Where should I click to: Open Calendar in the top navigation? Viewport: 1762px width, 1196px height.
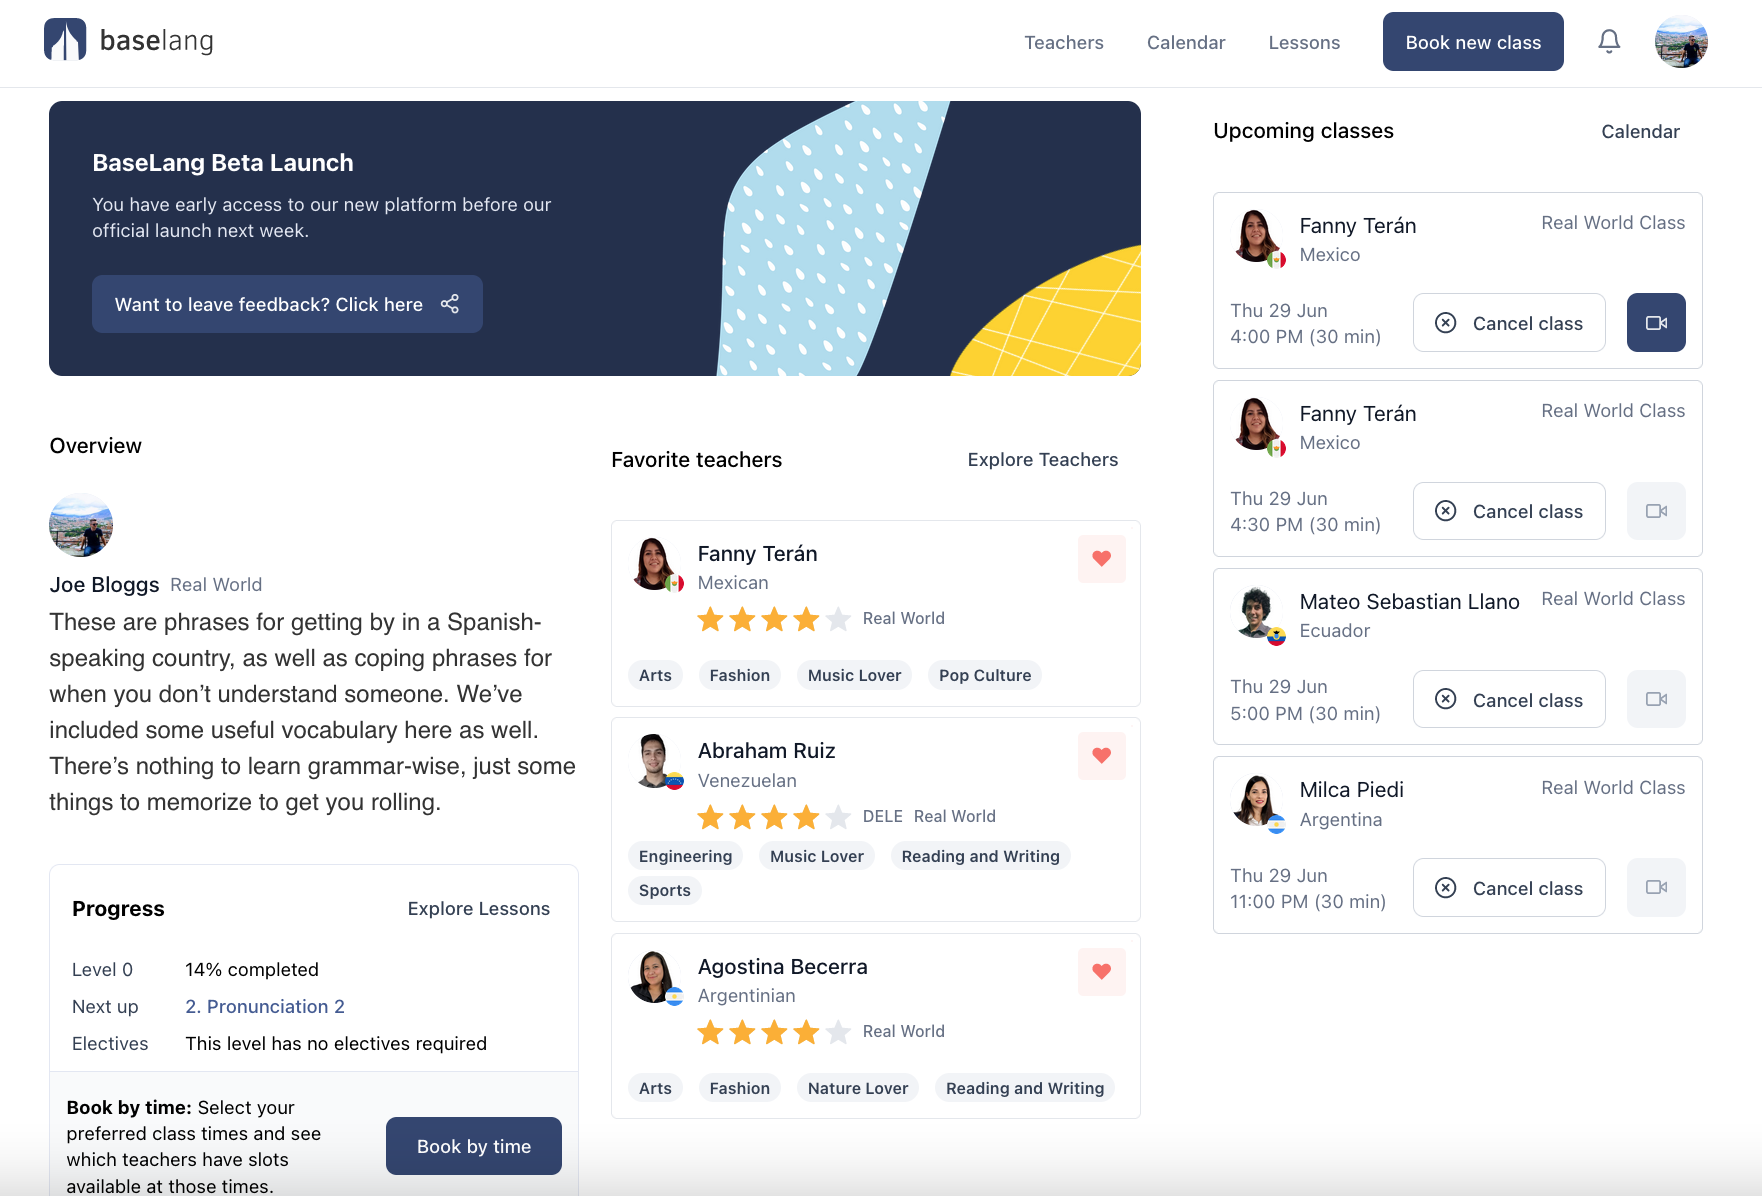point(1186,42)
